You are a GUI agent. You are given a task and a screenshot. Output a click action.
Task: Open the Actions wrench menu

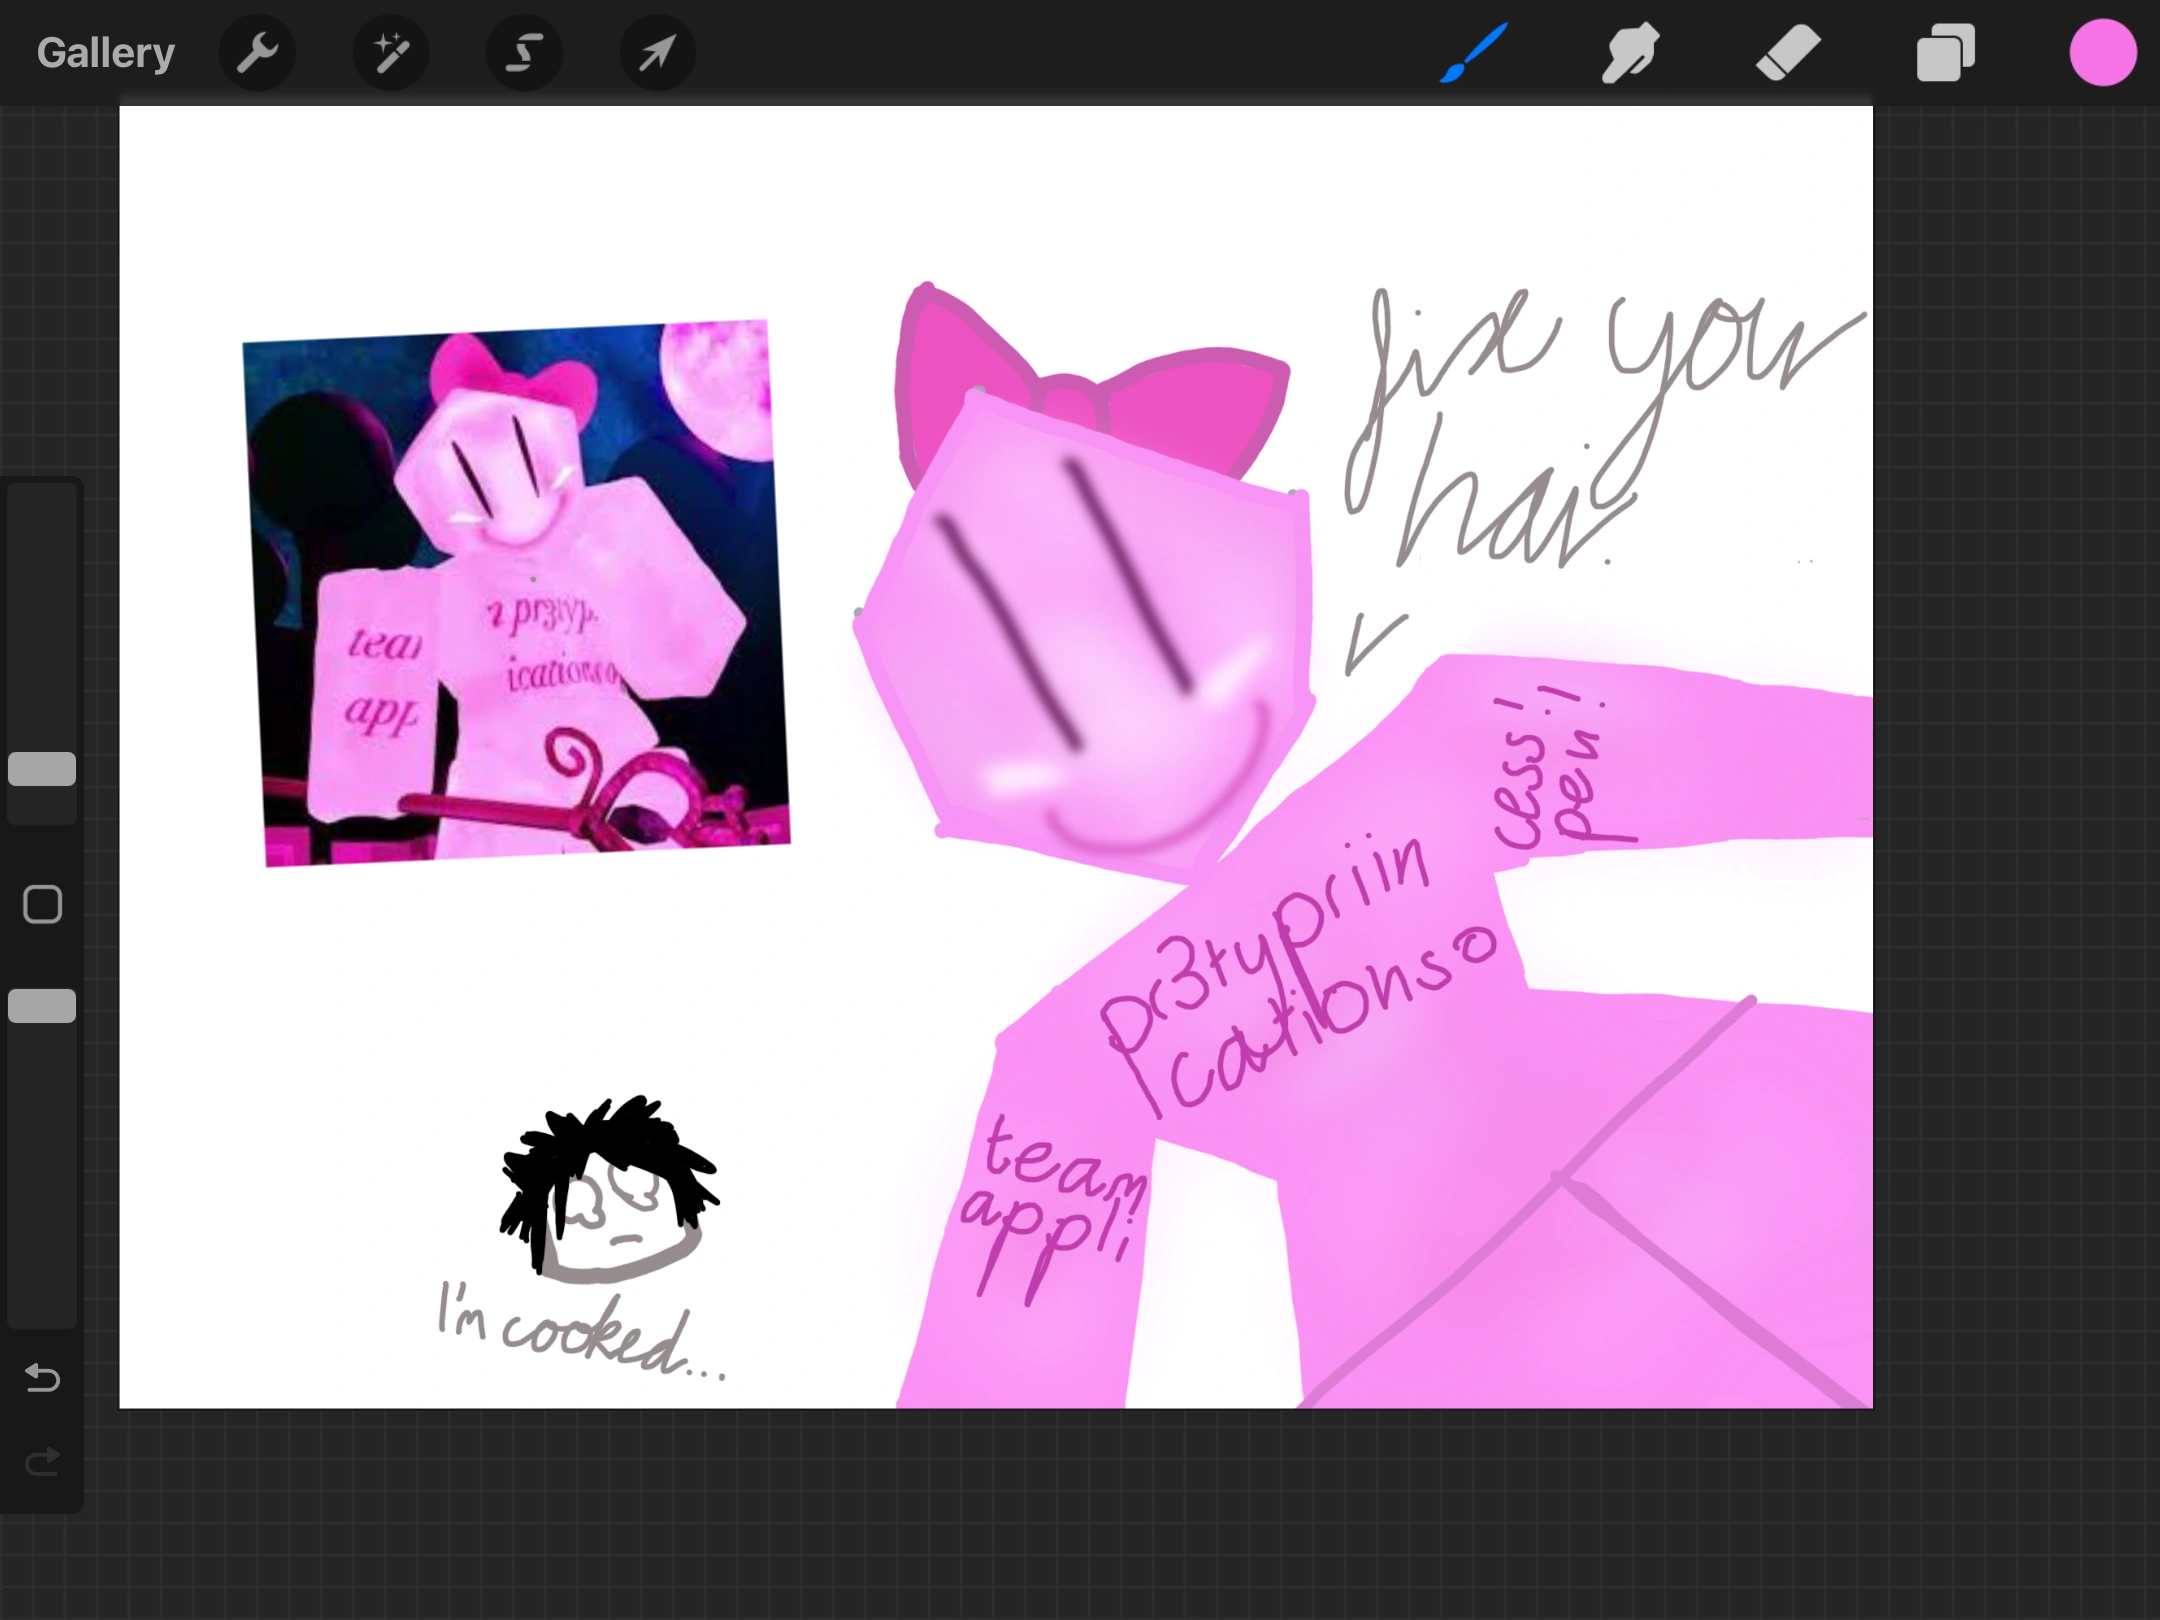coord(257,53)
